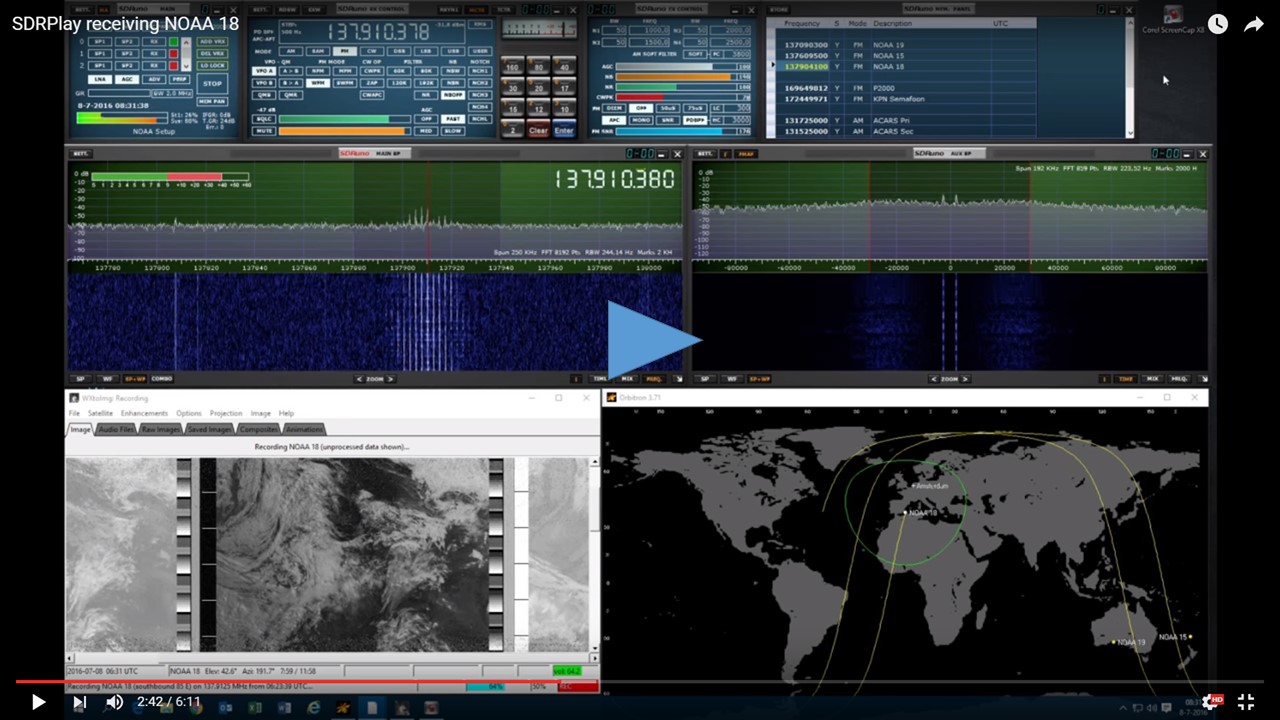Enable notch NCH1 in RX Control
Viewport: 1280px width, 720px height.
[x=480, y=71]
